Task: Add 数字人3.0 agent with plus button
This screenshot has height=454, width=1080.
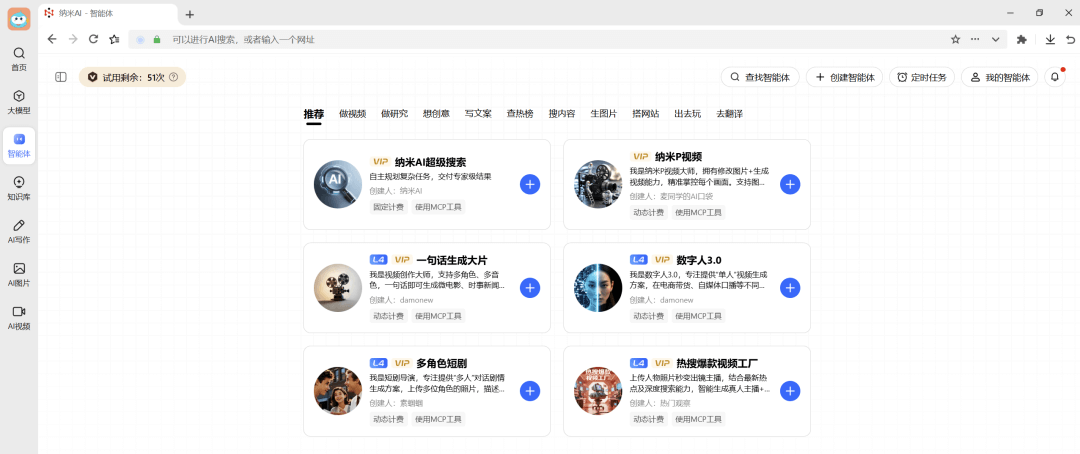Action: click(790, 288)
